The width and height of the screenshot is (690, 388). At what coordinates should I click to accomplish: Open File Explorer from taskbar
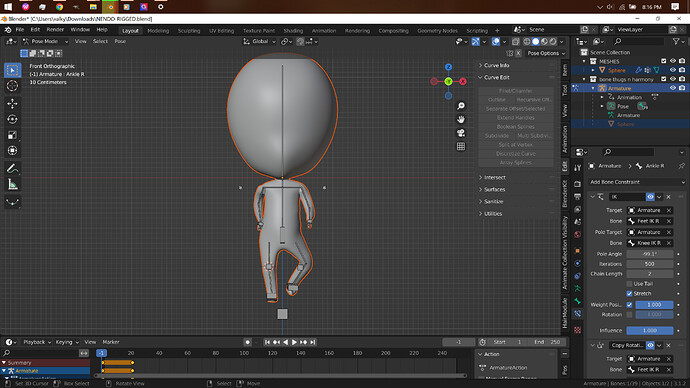tap(93, 7)
